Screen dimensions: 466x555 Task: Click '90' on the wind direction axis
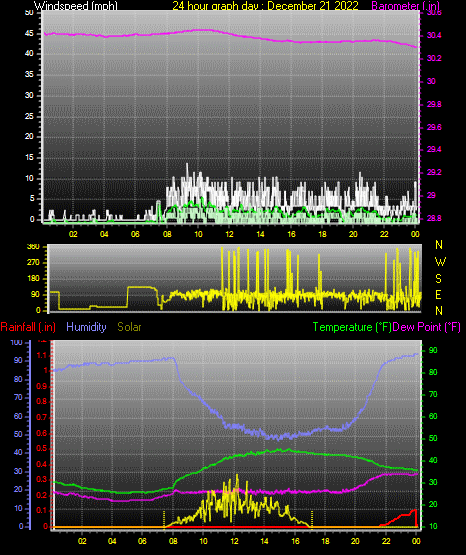coord(35,294)
